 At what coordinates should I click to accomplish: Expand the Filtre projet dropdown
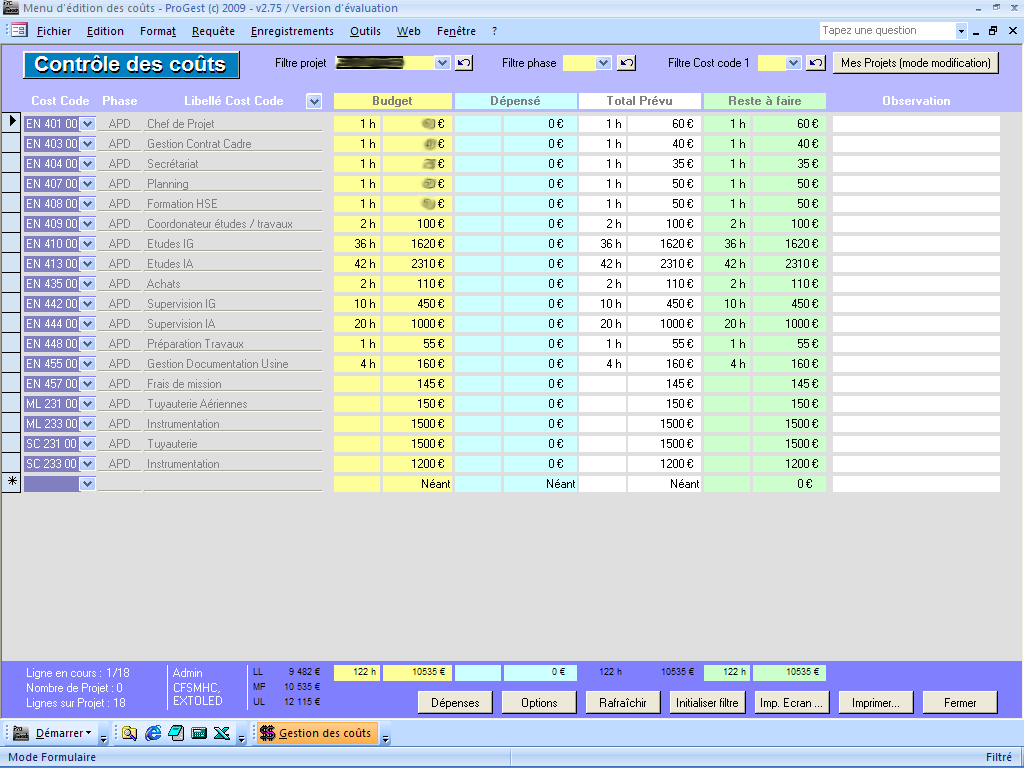pos(443,63)
